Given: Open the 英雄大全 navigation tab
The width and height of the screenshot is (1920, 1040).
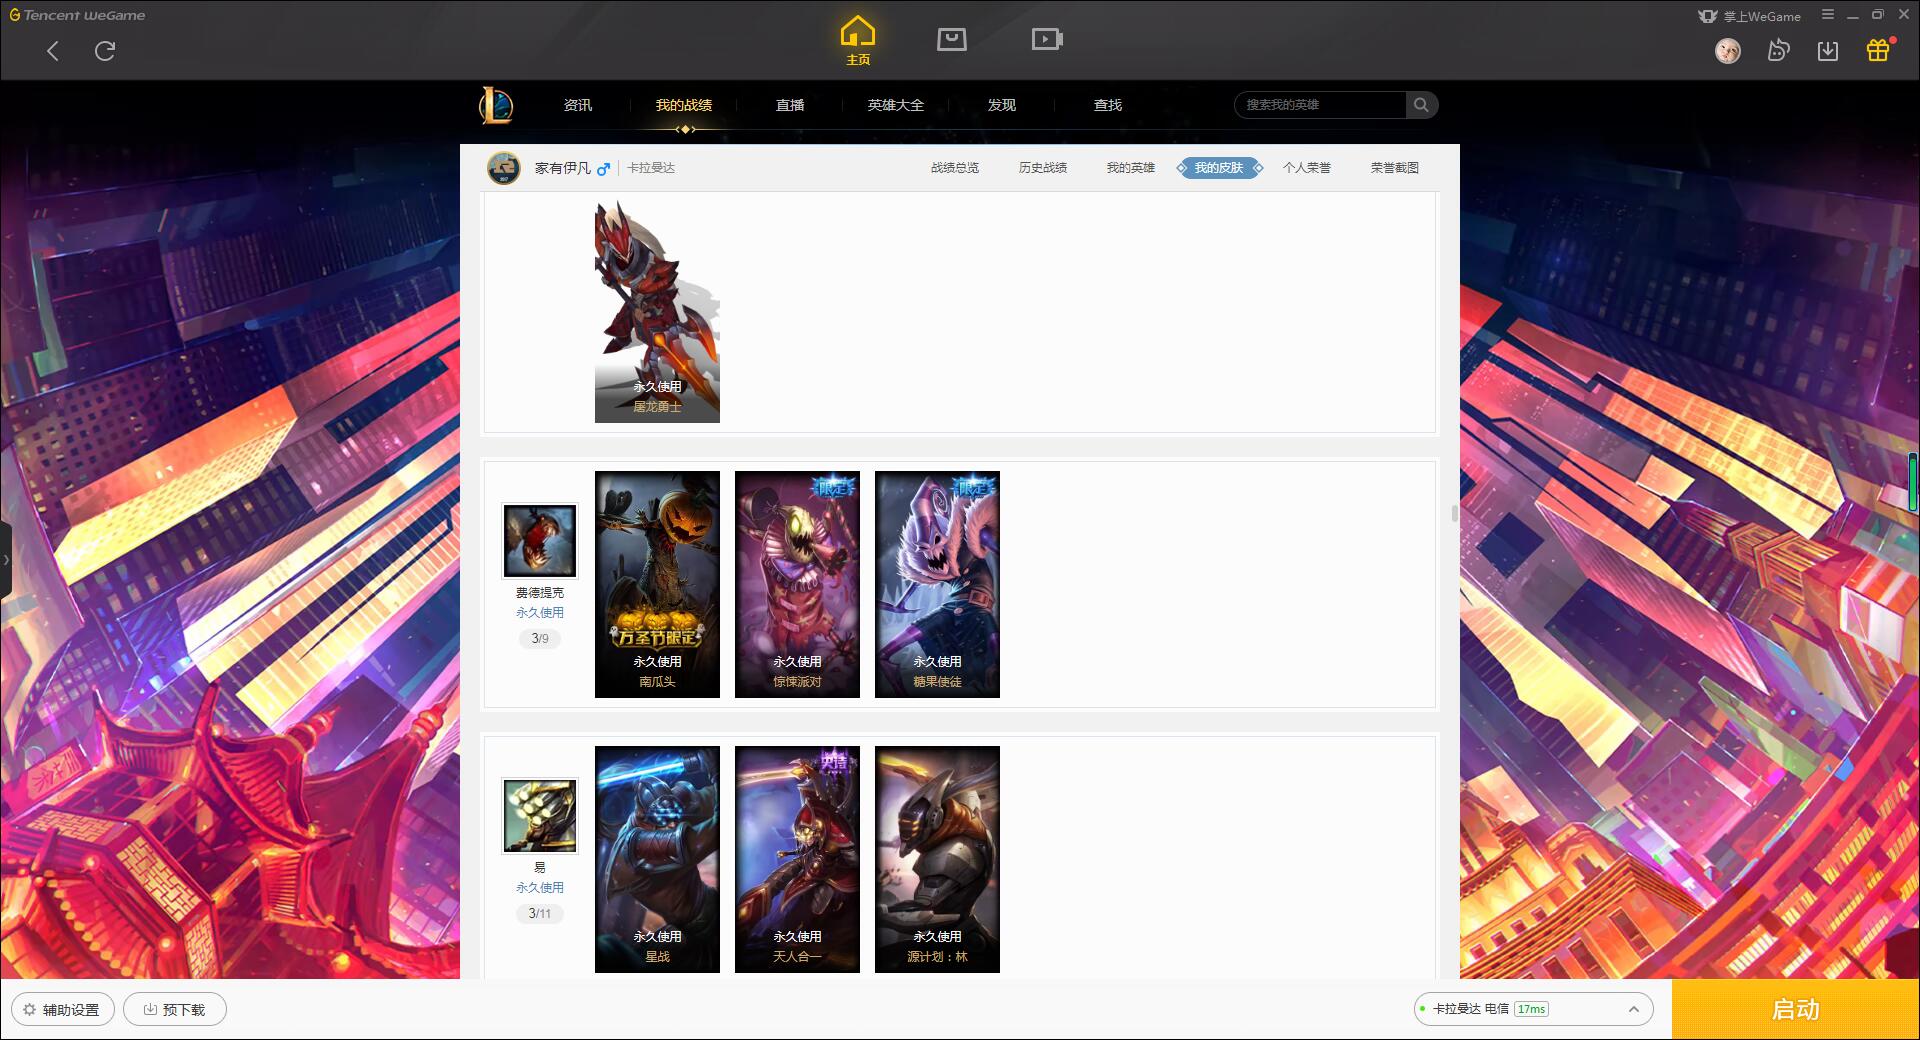Looking at the screenshot, I should tap(896, 105).
